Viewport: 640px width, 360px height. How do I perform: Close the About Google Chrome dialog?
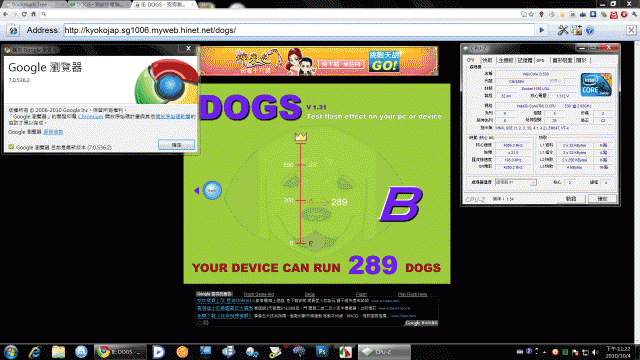pyautogui.click(x=188, y=49)
